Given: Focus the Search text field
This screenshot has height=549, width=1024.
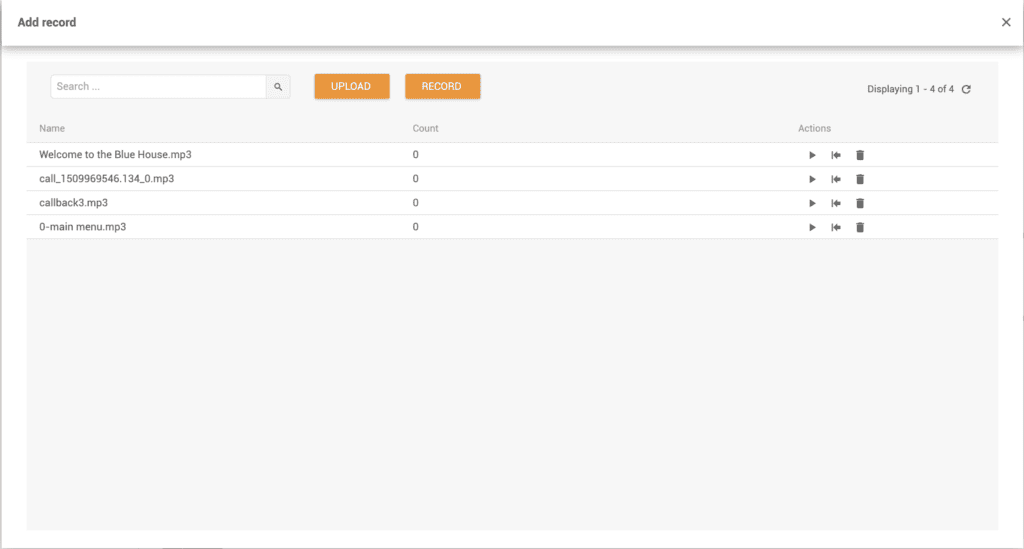Looking at the screenshot, I should [x=158, y=87].
